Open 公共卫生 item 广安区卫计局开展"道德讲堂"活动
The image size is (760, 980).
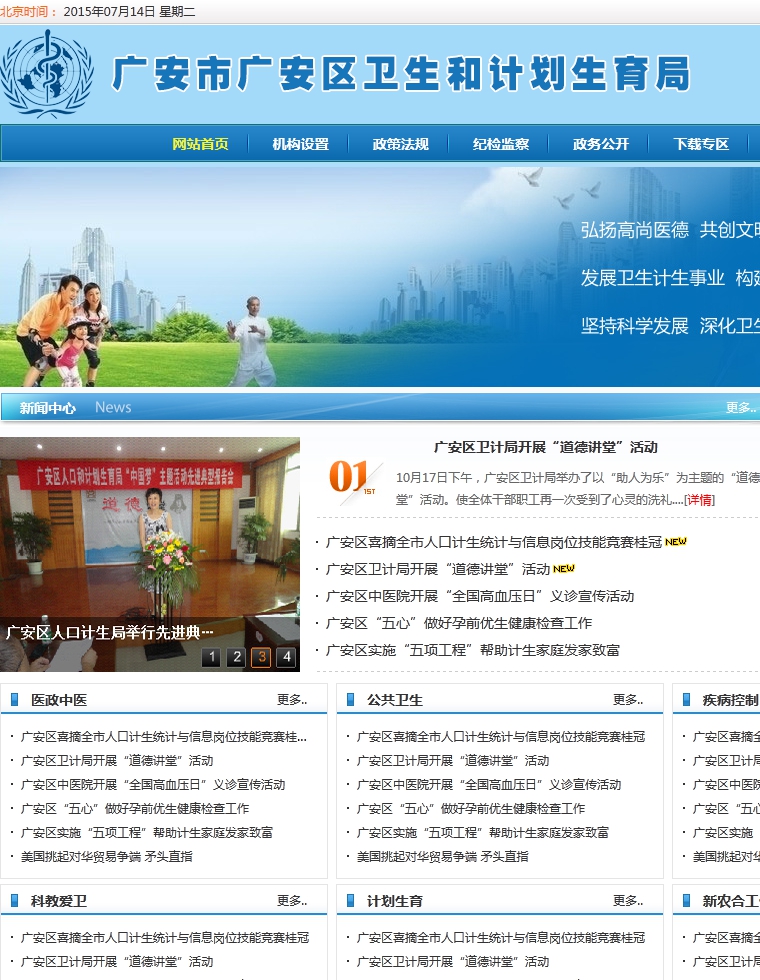tap(452, 761)
